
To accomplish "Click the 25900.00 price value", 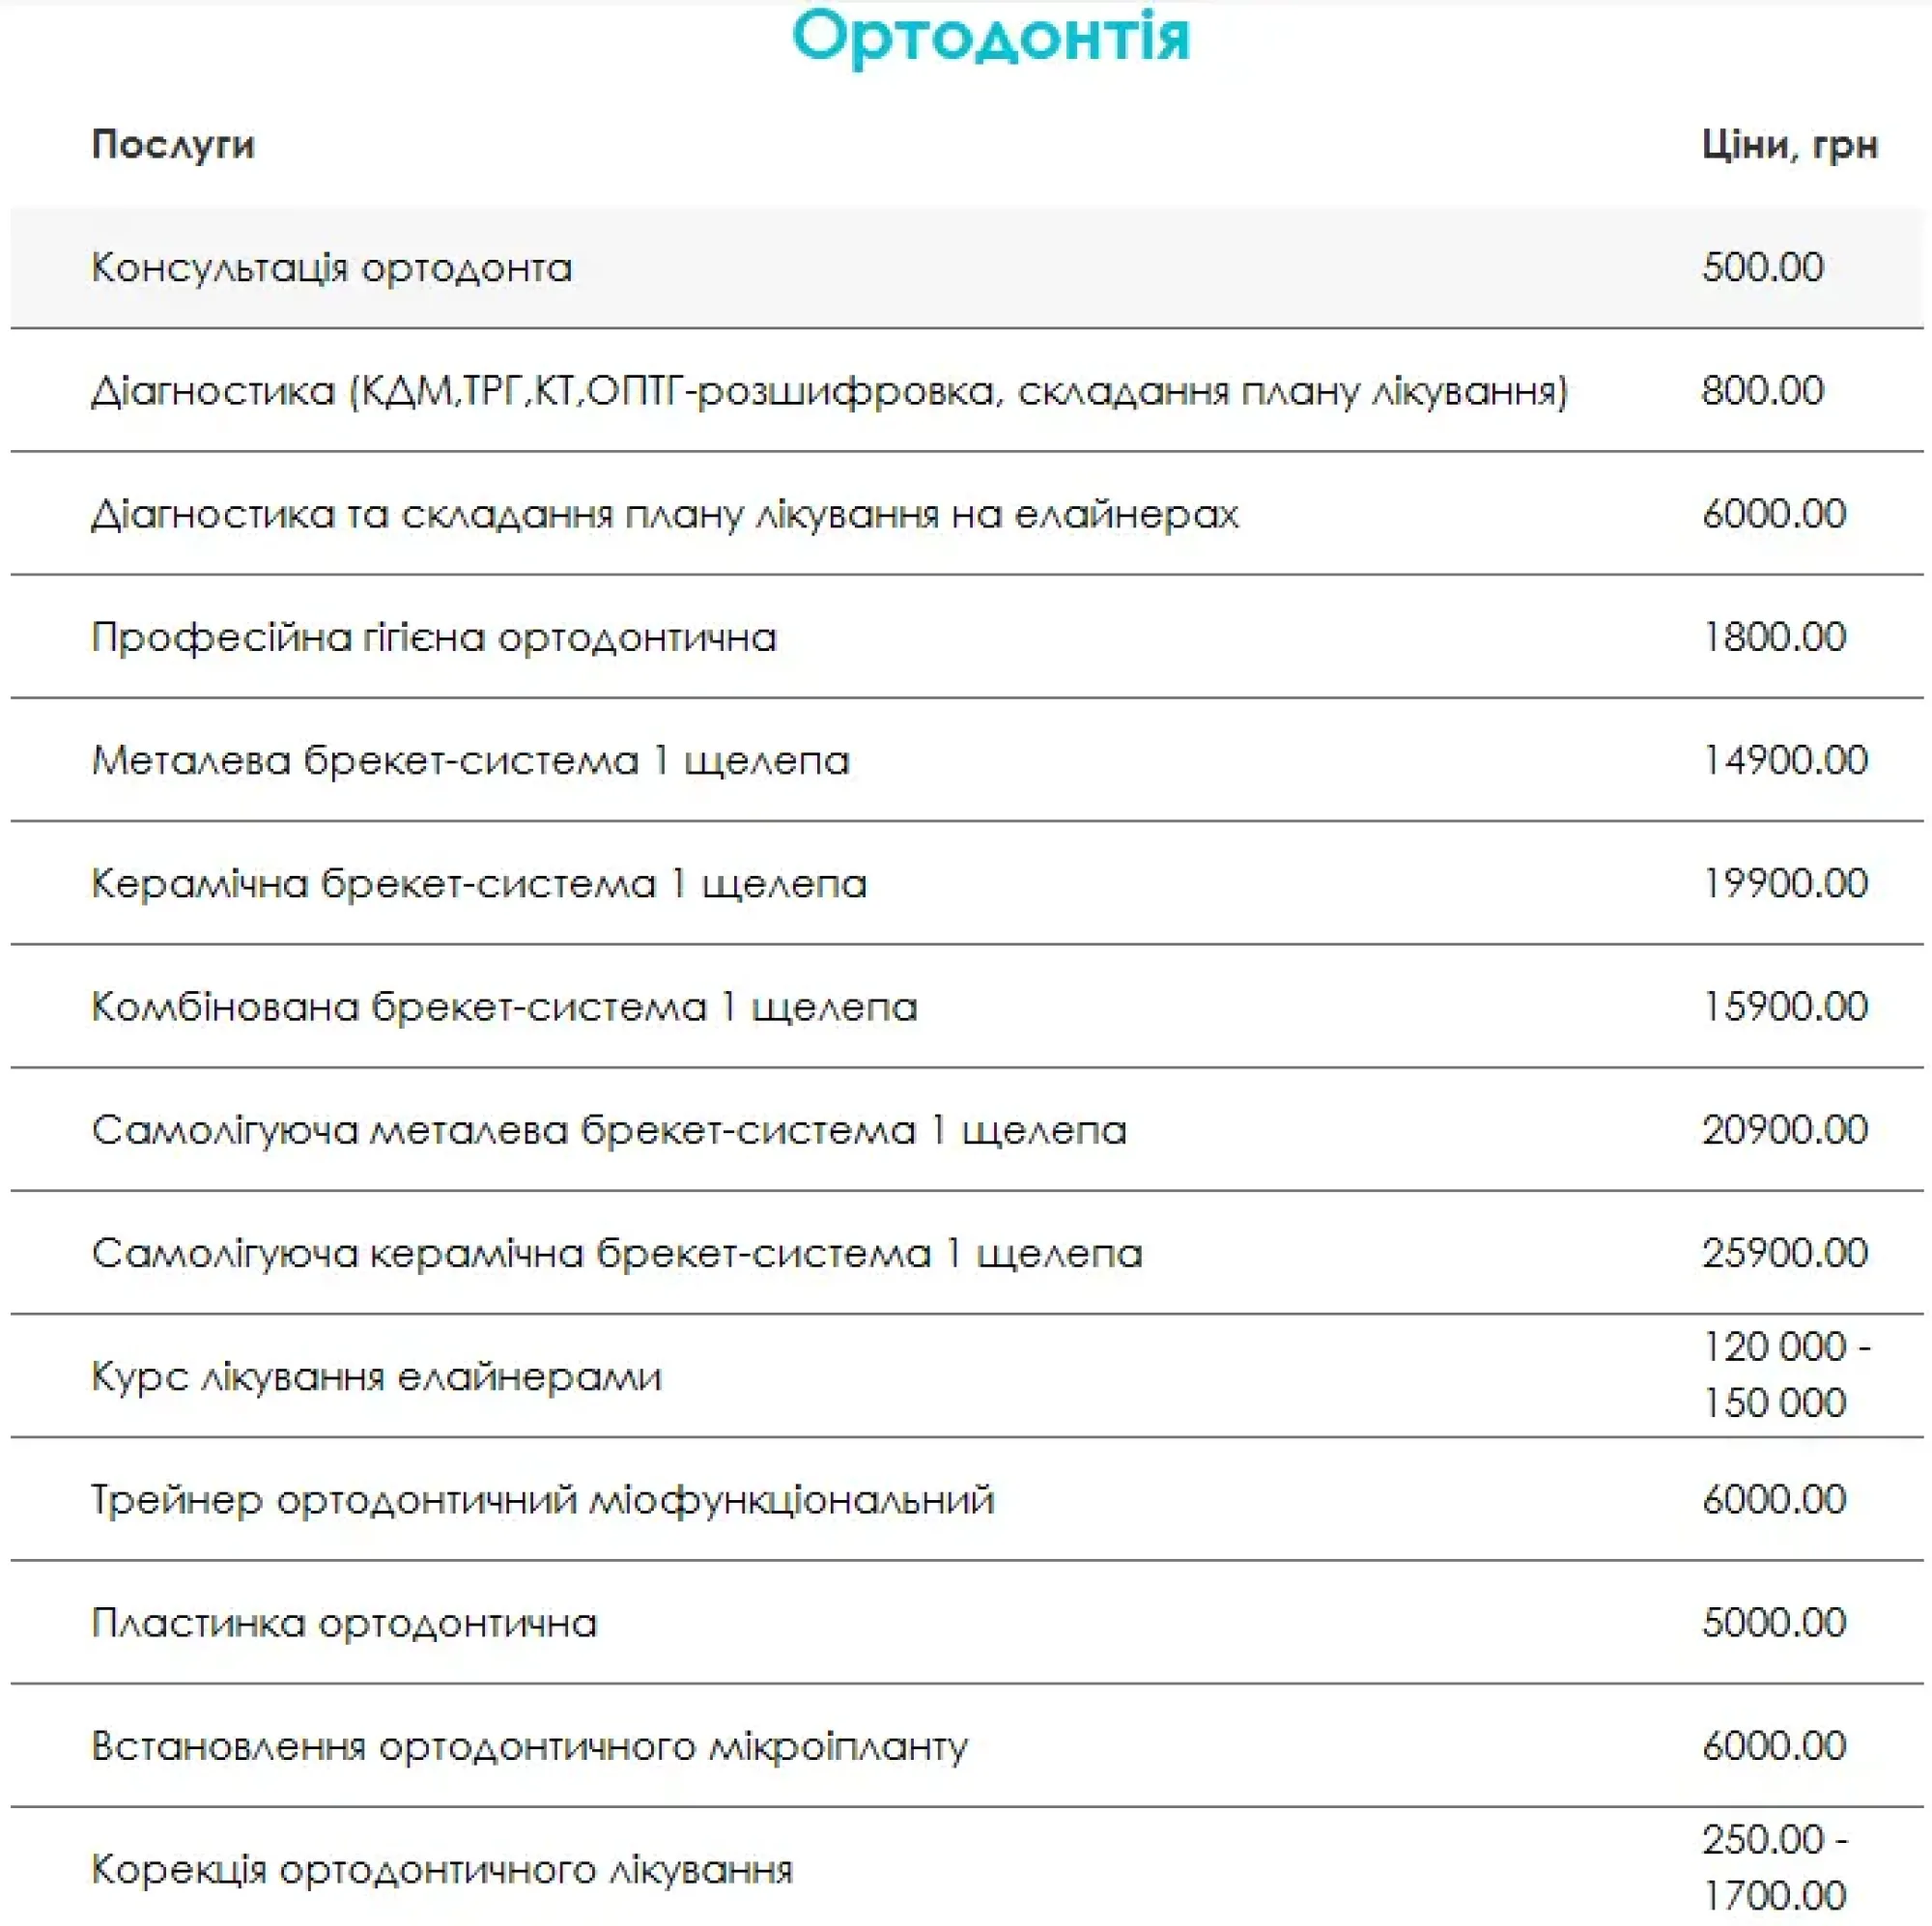I will click(x=1784, y=1253).
